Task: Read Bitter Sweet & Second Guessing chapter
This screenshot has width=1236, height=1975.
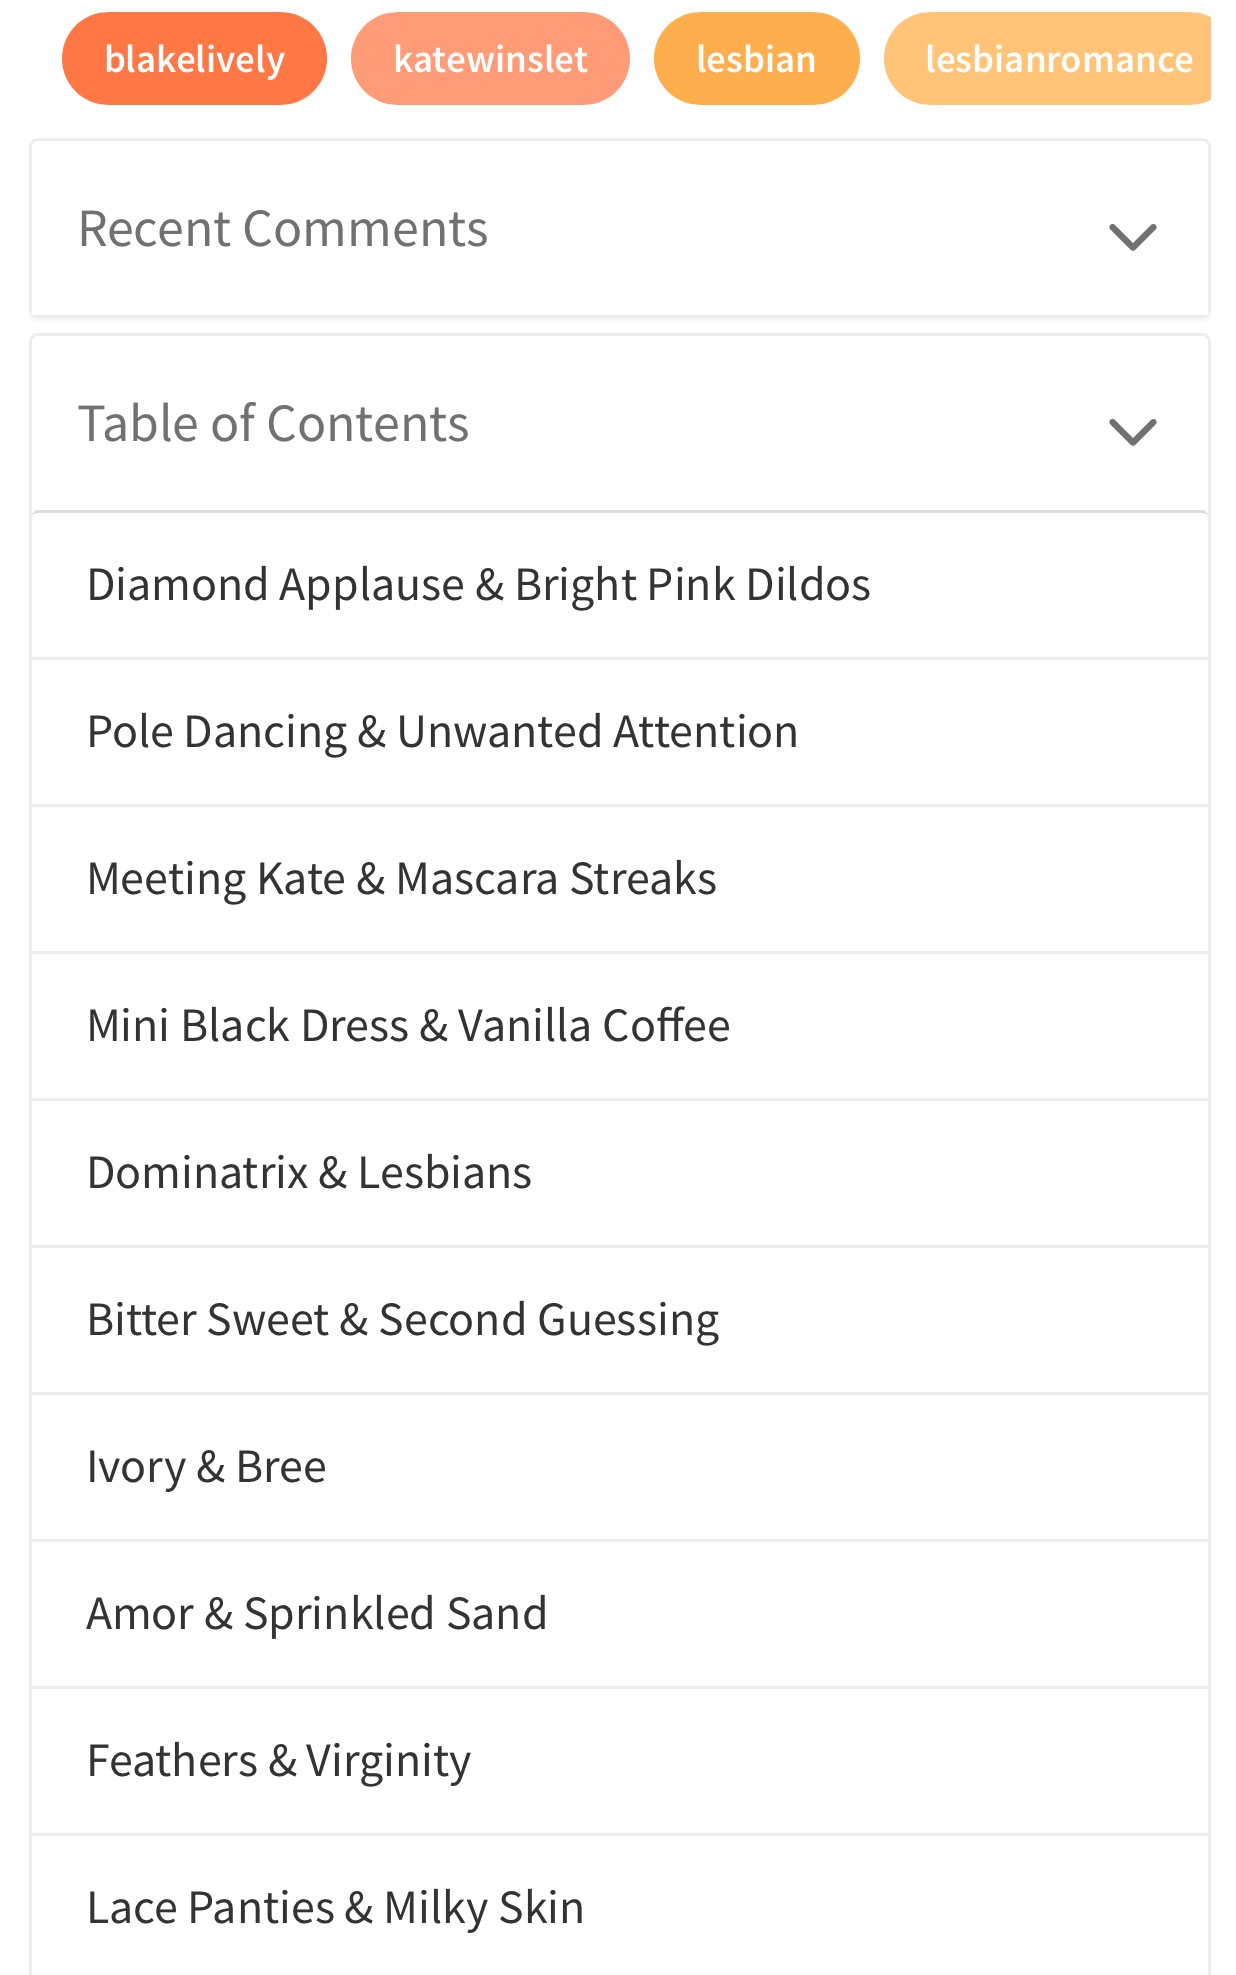Action: (620, 1320)
